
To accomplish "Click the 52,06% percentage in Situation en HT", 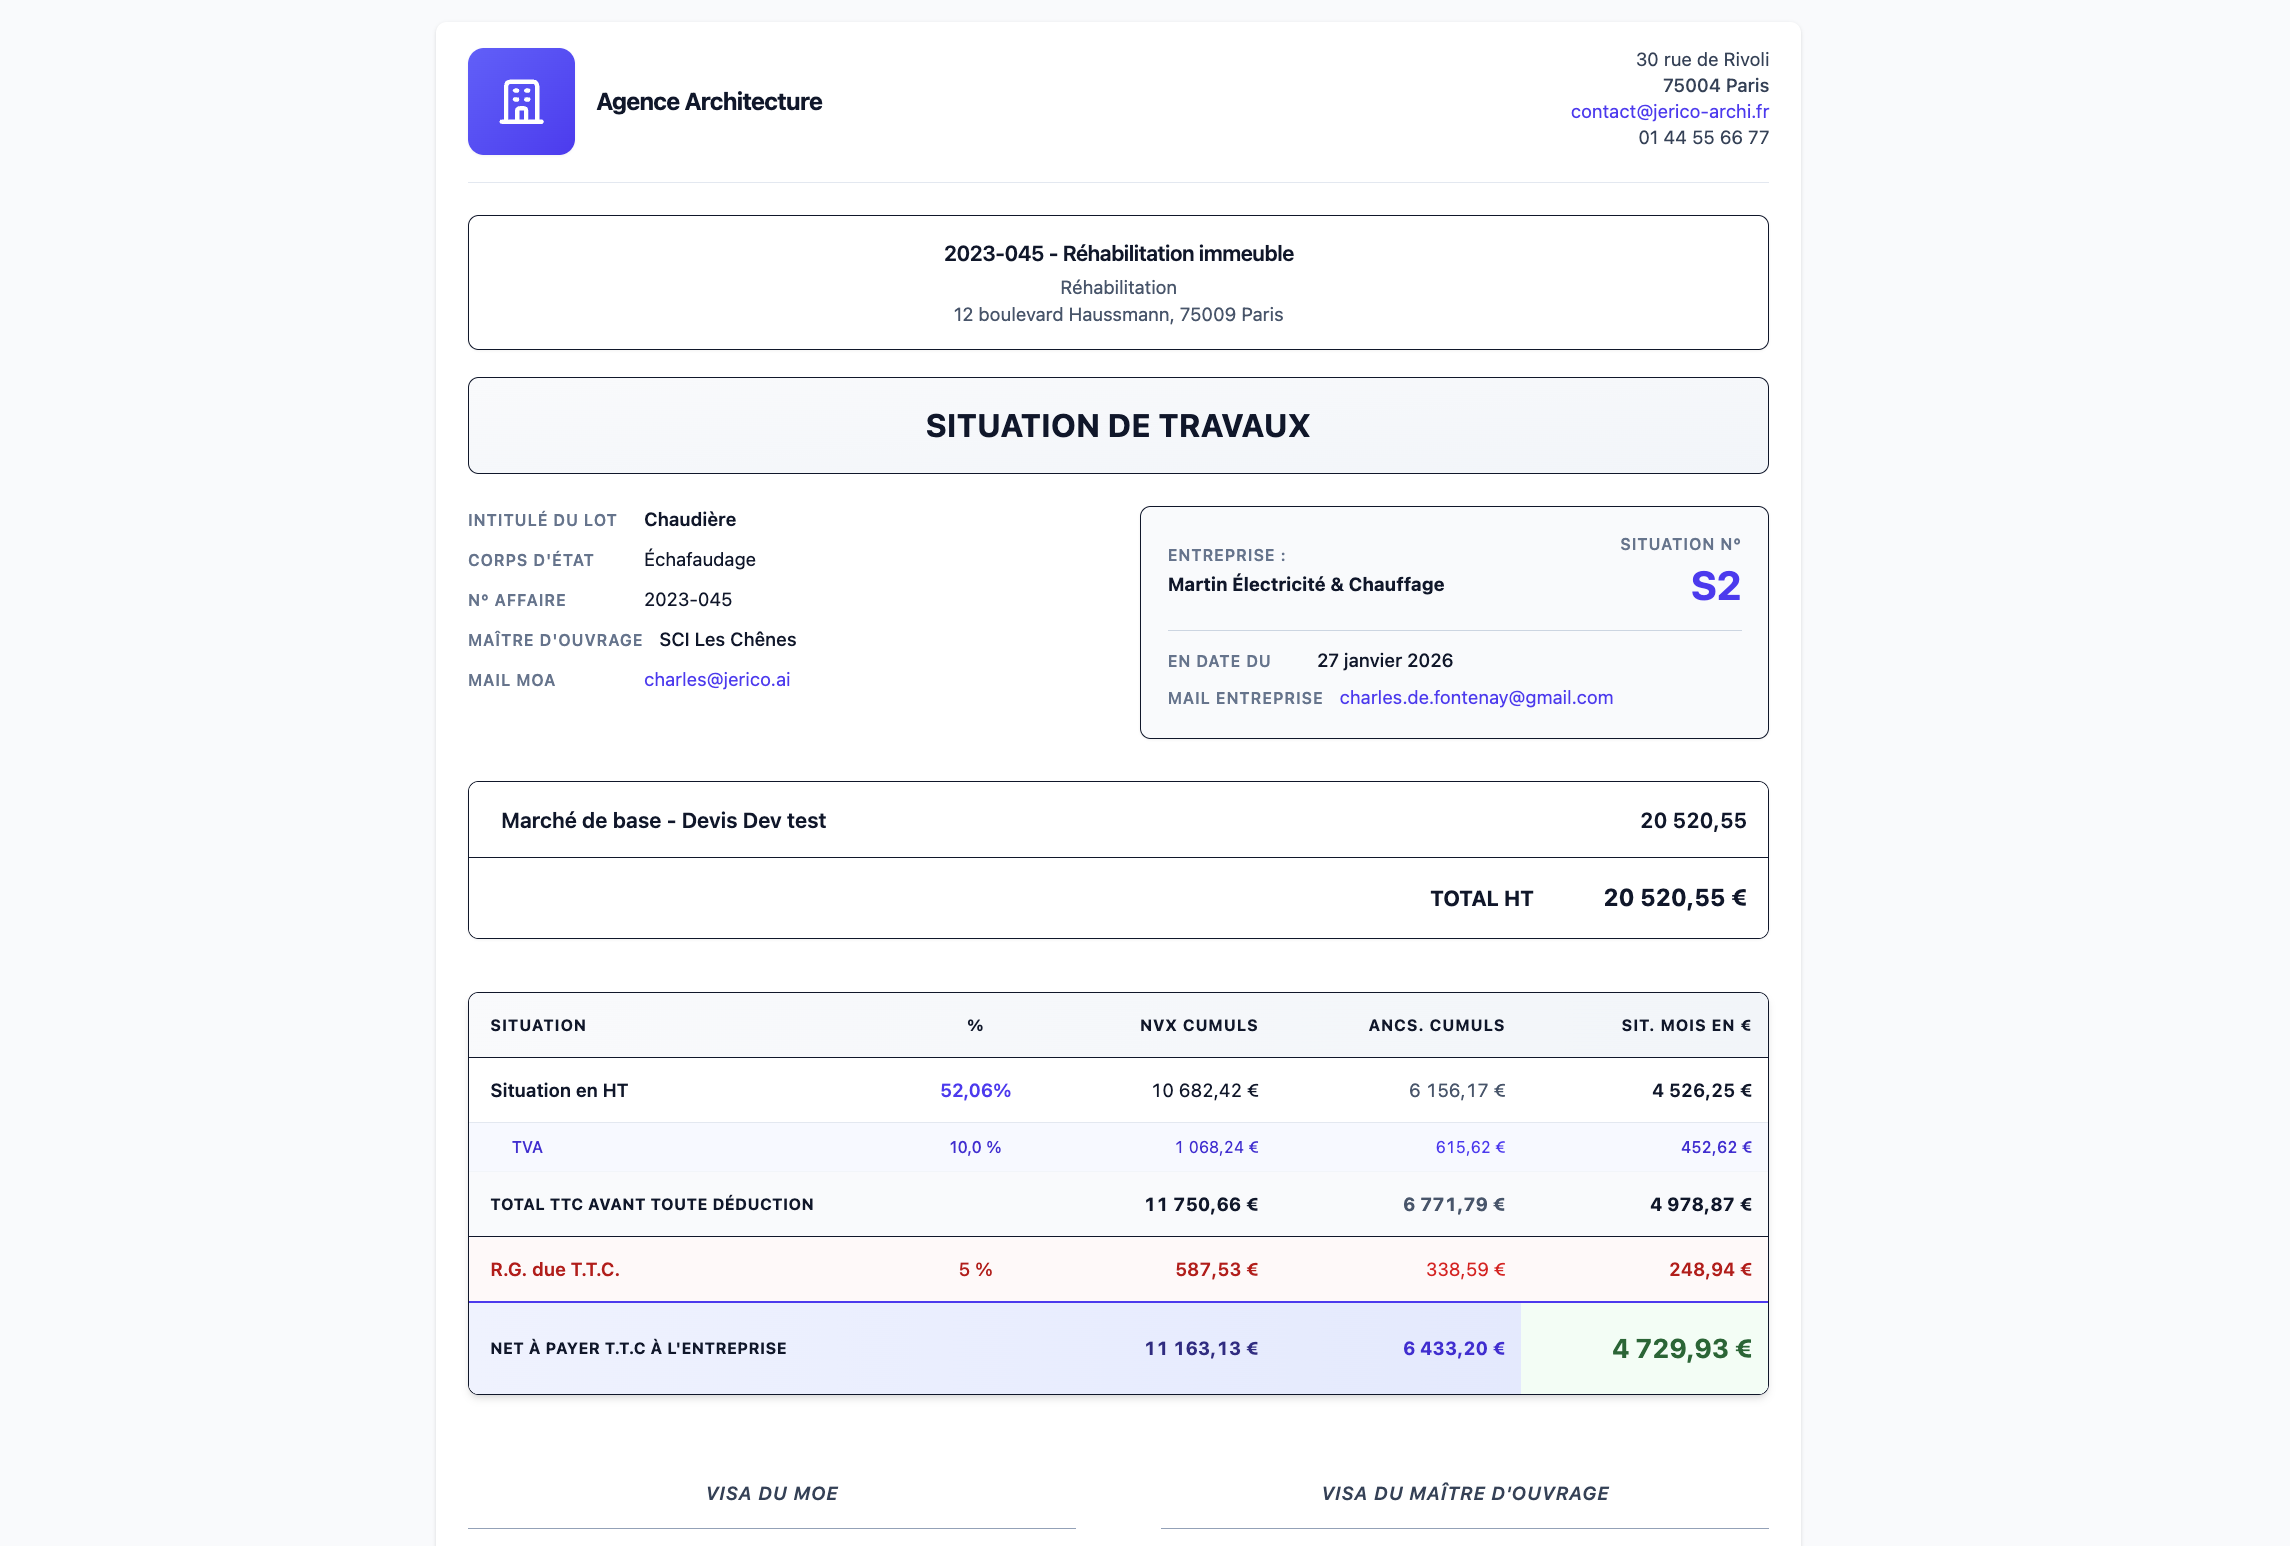I will pos(975,1090).
